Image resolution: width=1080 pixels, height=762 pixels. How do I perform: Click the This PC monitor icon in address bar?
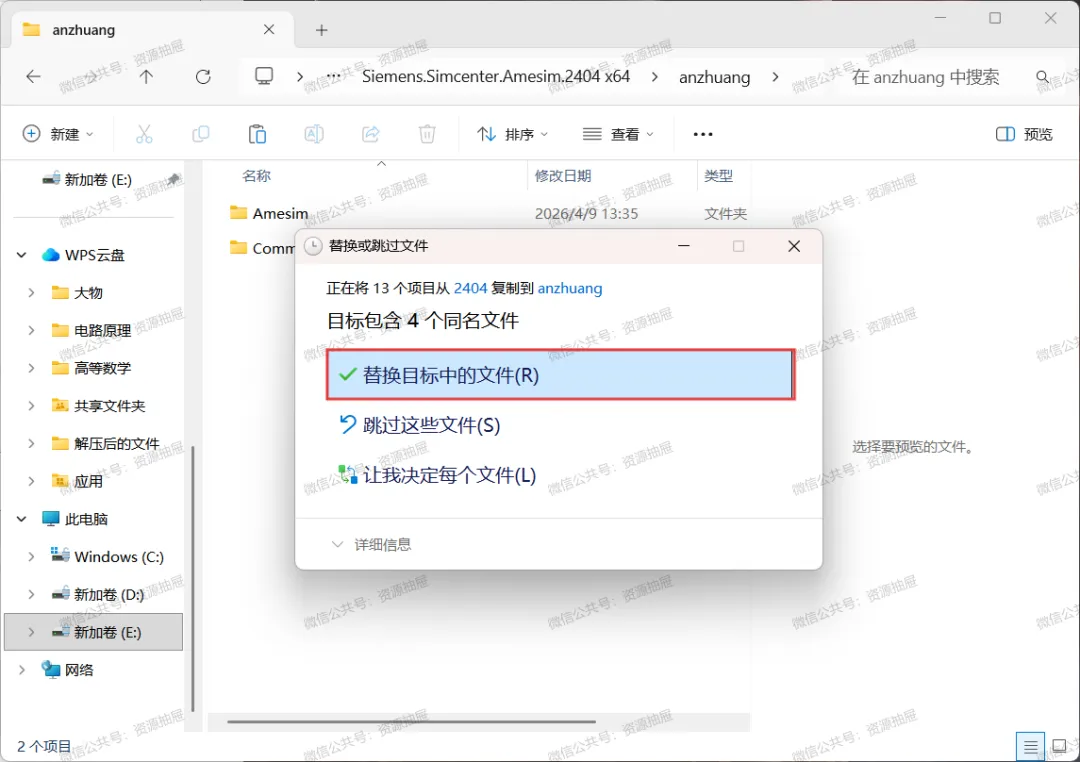(264, 76)
